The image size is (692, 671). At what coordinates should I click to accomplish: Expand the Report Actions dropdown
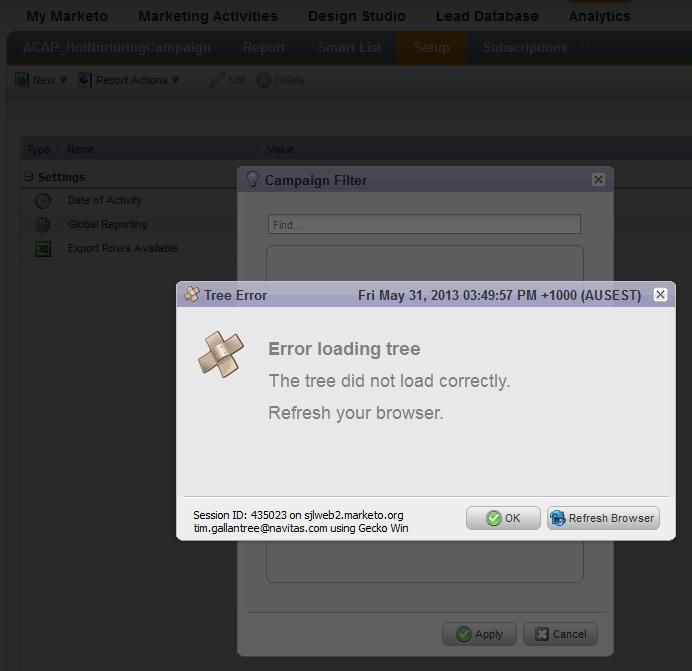coord(129,80)
